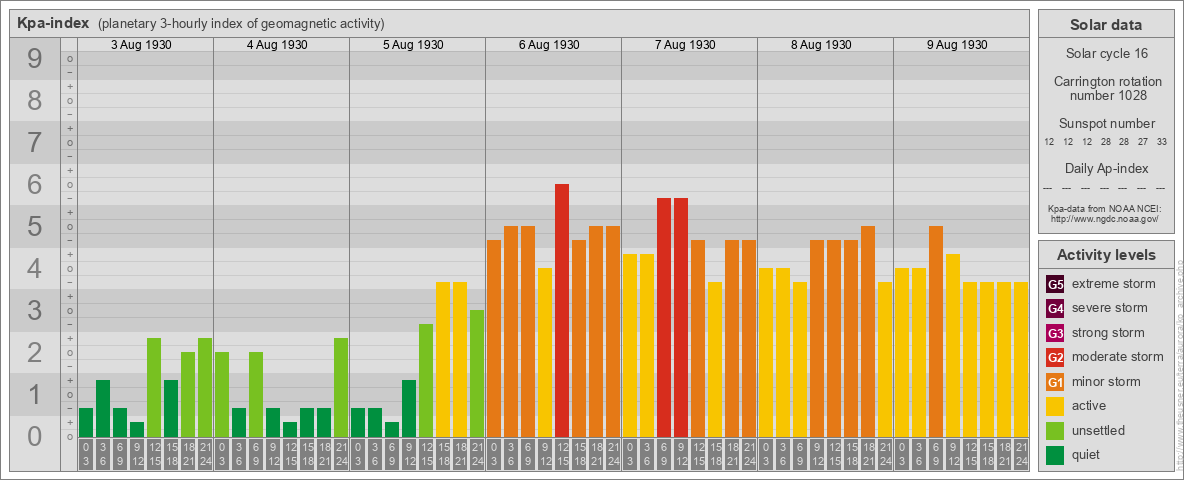Click the '4 Aug 1930' date header
This screenshot has height=480, width=1184.
pos(277,45)
